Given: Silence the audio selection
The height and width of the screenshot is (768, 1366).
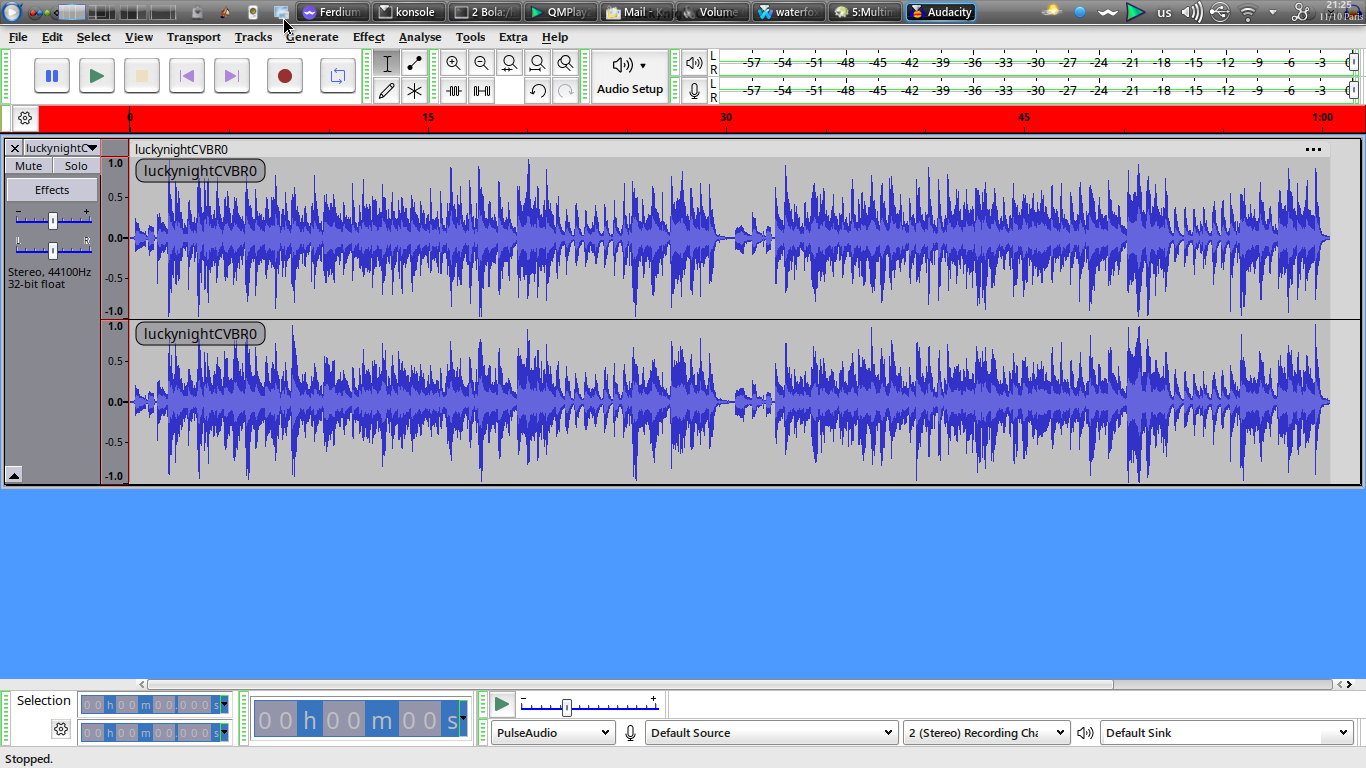Looking at the screenshot, I should [482, 91].
